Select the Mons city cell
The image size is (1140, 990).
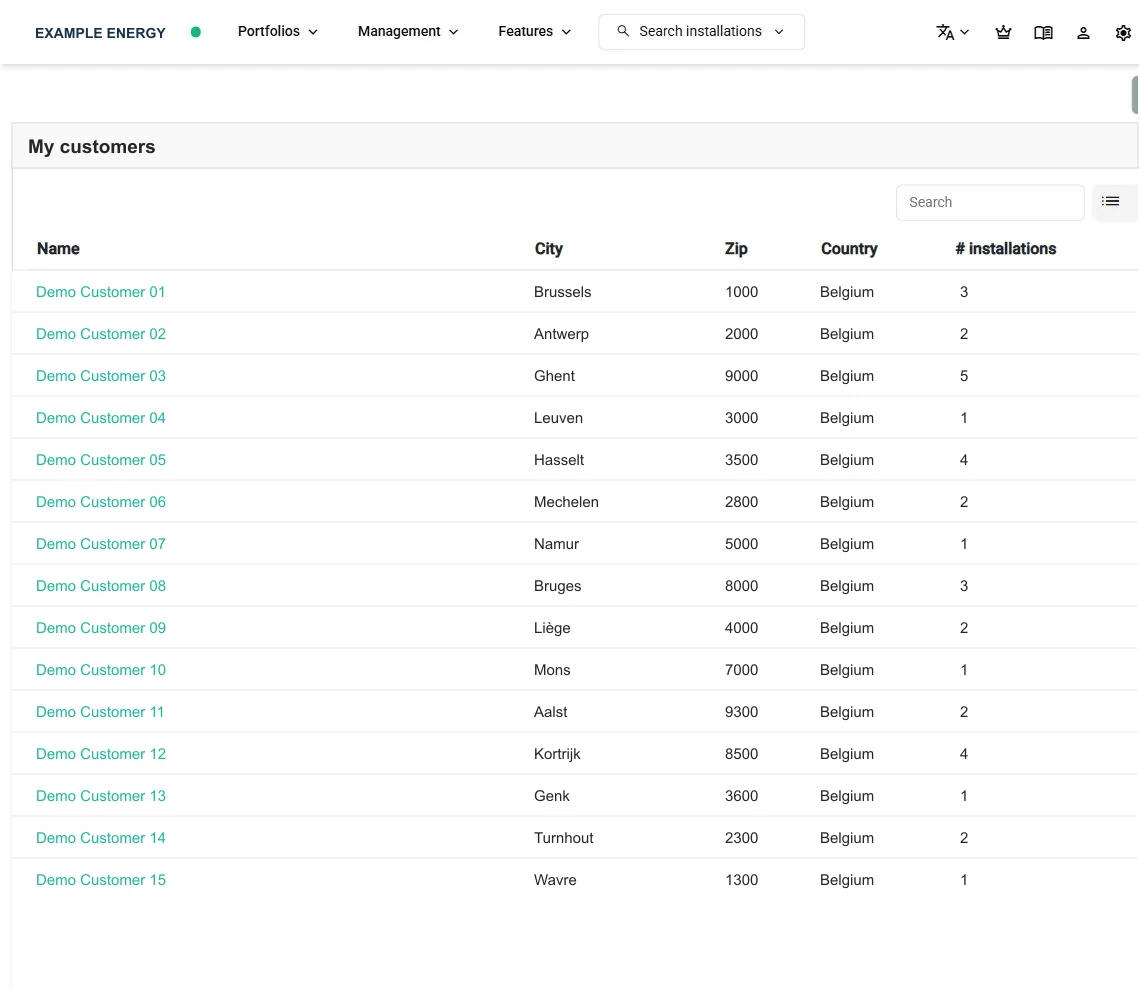[x=552, y=670]
